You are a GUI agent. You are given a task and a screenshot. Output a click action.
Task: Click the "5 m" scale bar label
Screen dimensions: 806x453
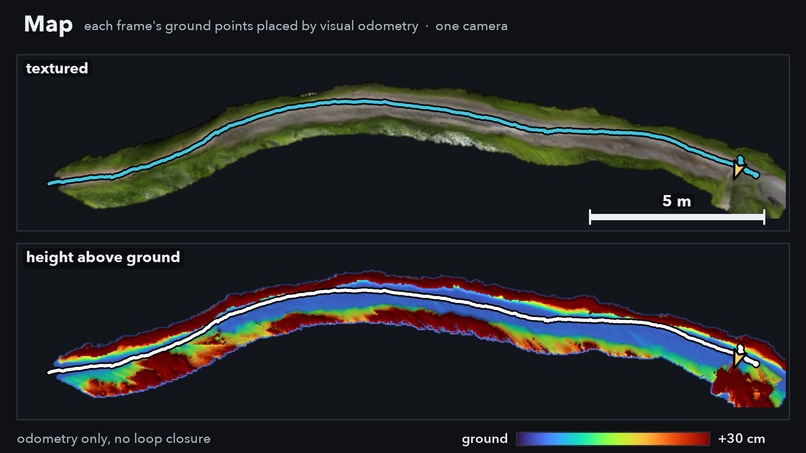pos(676,201)
